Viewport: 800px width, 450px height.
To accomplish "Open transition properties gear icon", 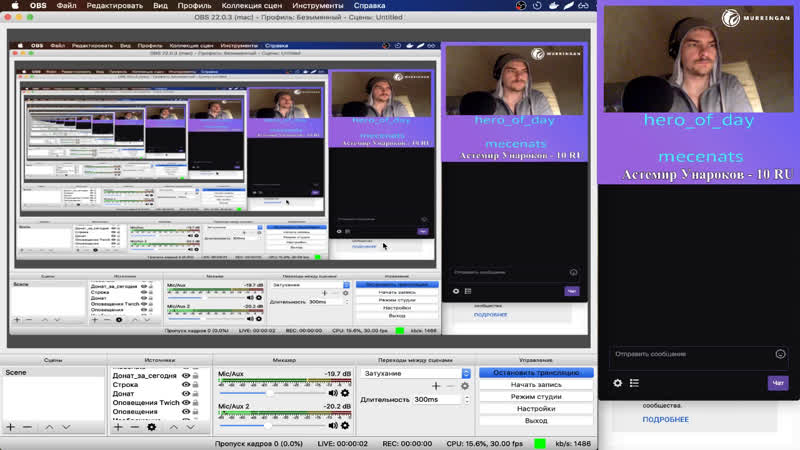I will click(x=464, y=386).
